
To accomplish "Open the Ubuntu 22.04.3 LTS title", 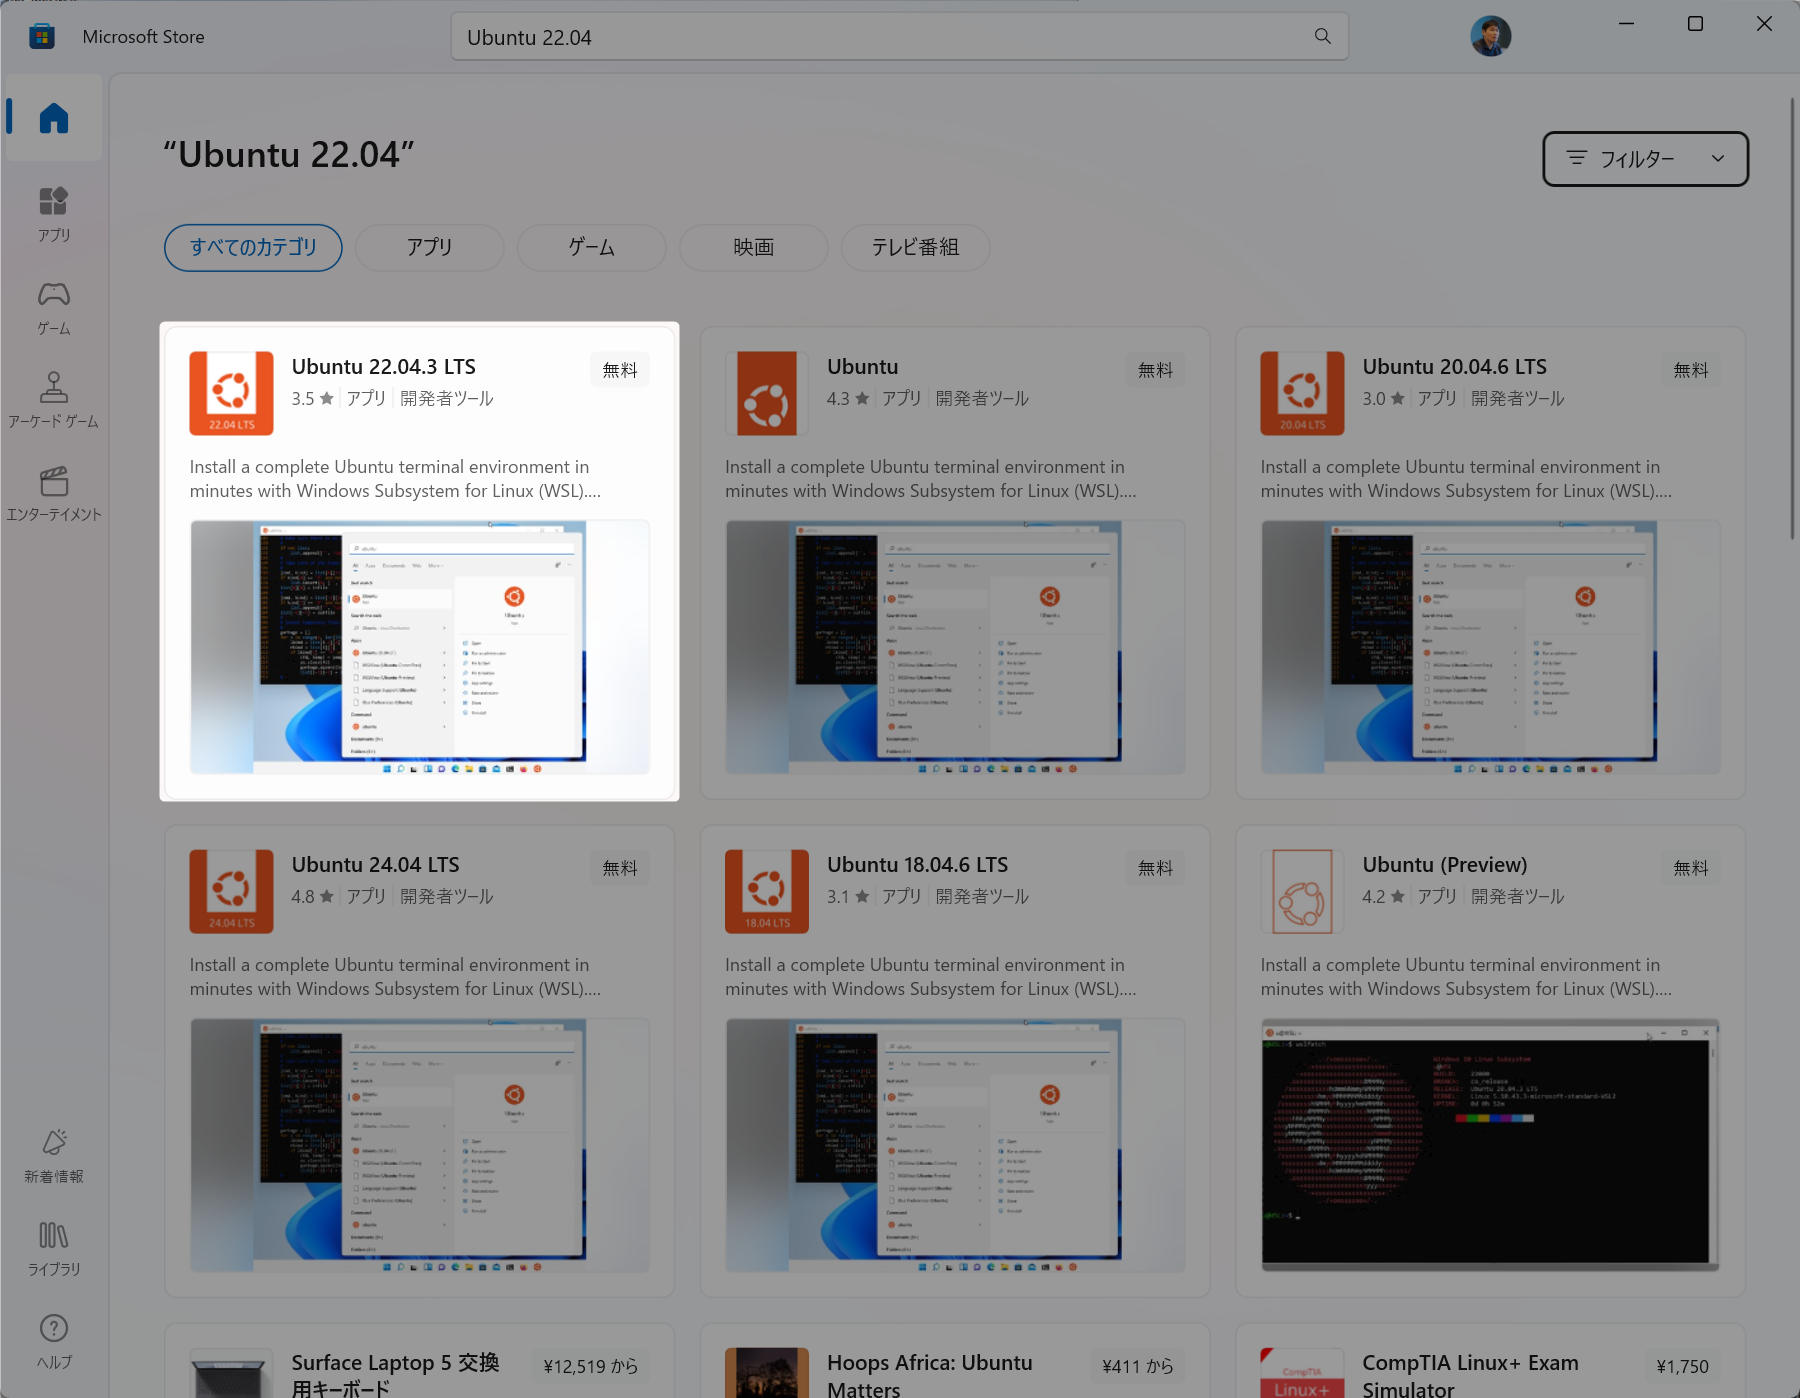I will 384,367.
